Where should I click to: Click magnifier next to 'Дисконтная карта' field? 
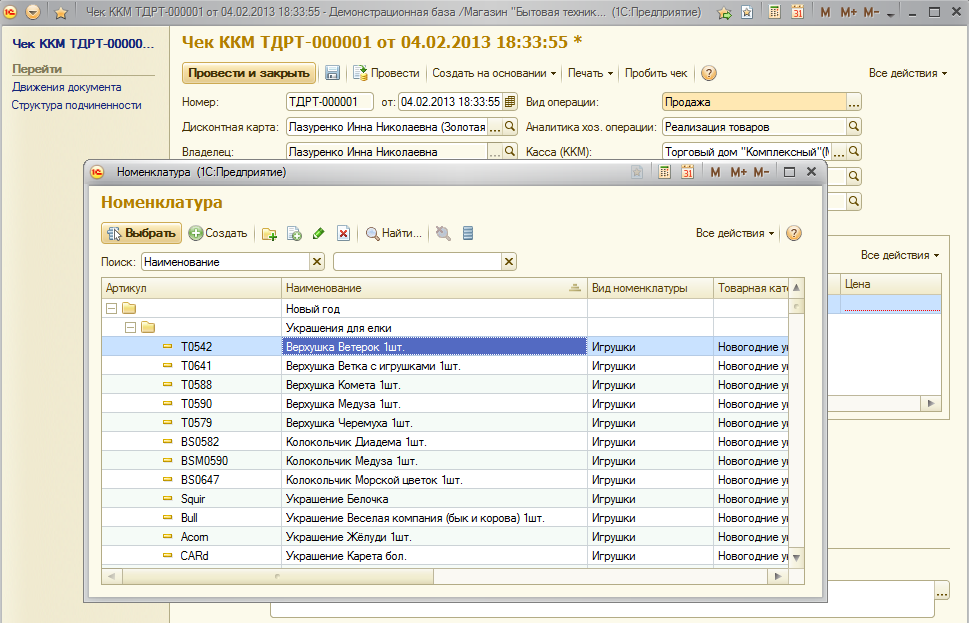(510, 127)
